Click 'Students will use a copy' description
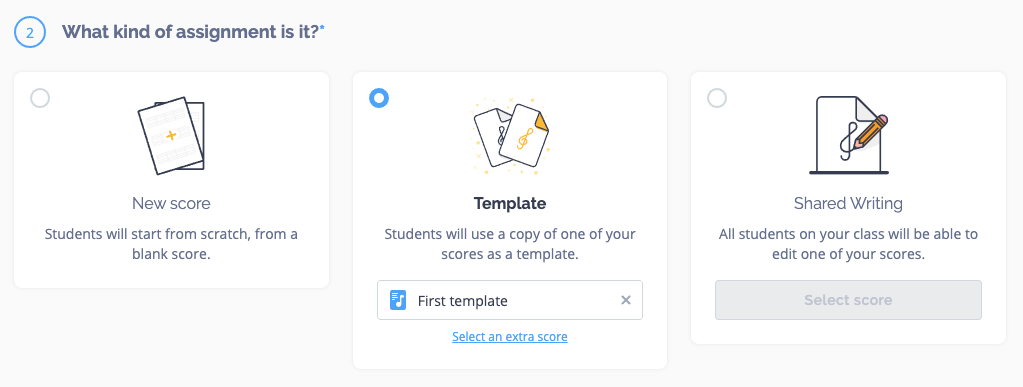The height and width of the screenshot is (387, 1023). tap(510, 244)
